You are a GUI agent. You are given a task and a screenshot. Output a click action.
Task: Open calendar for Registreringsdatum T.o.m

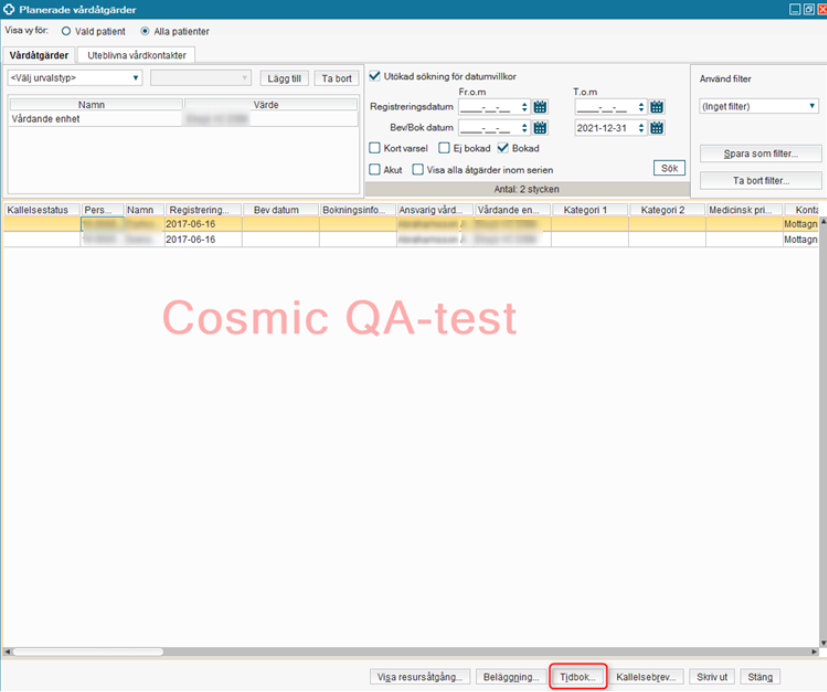click(656, 107)
